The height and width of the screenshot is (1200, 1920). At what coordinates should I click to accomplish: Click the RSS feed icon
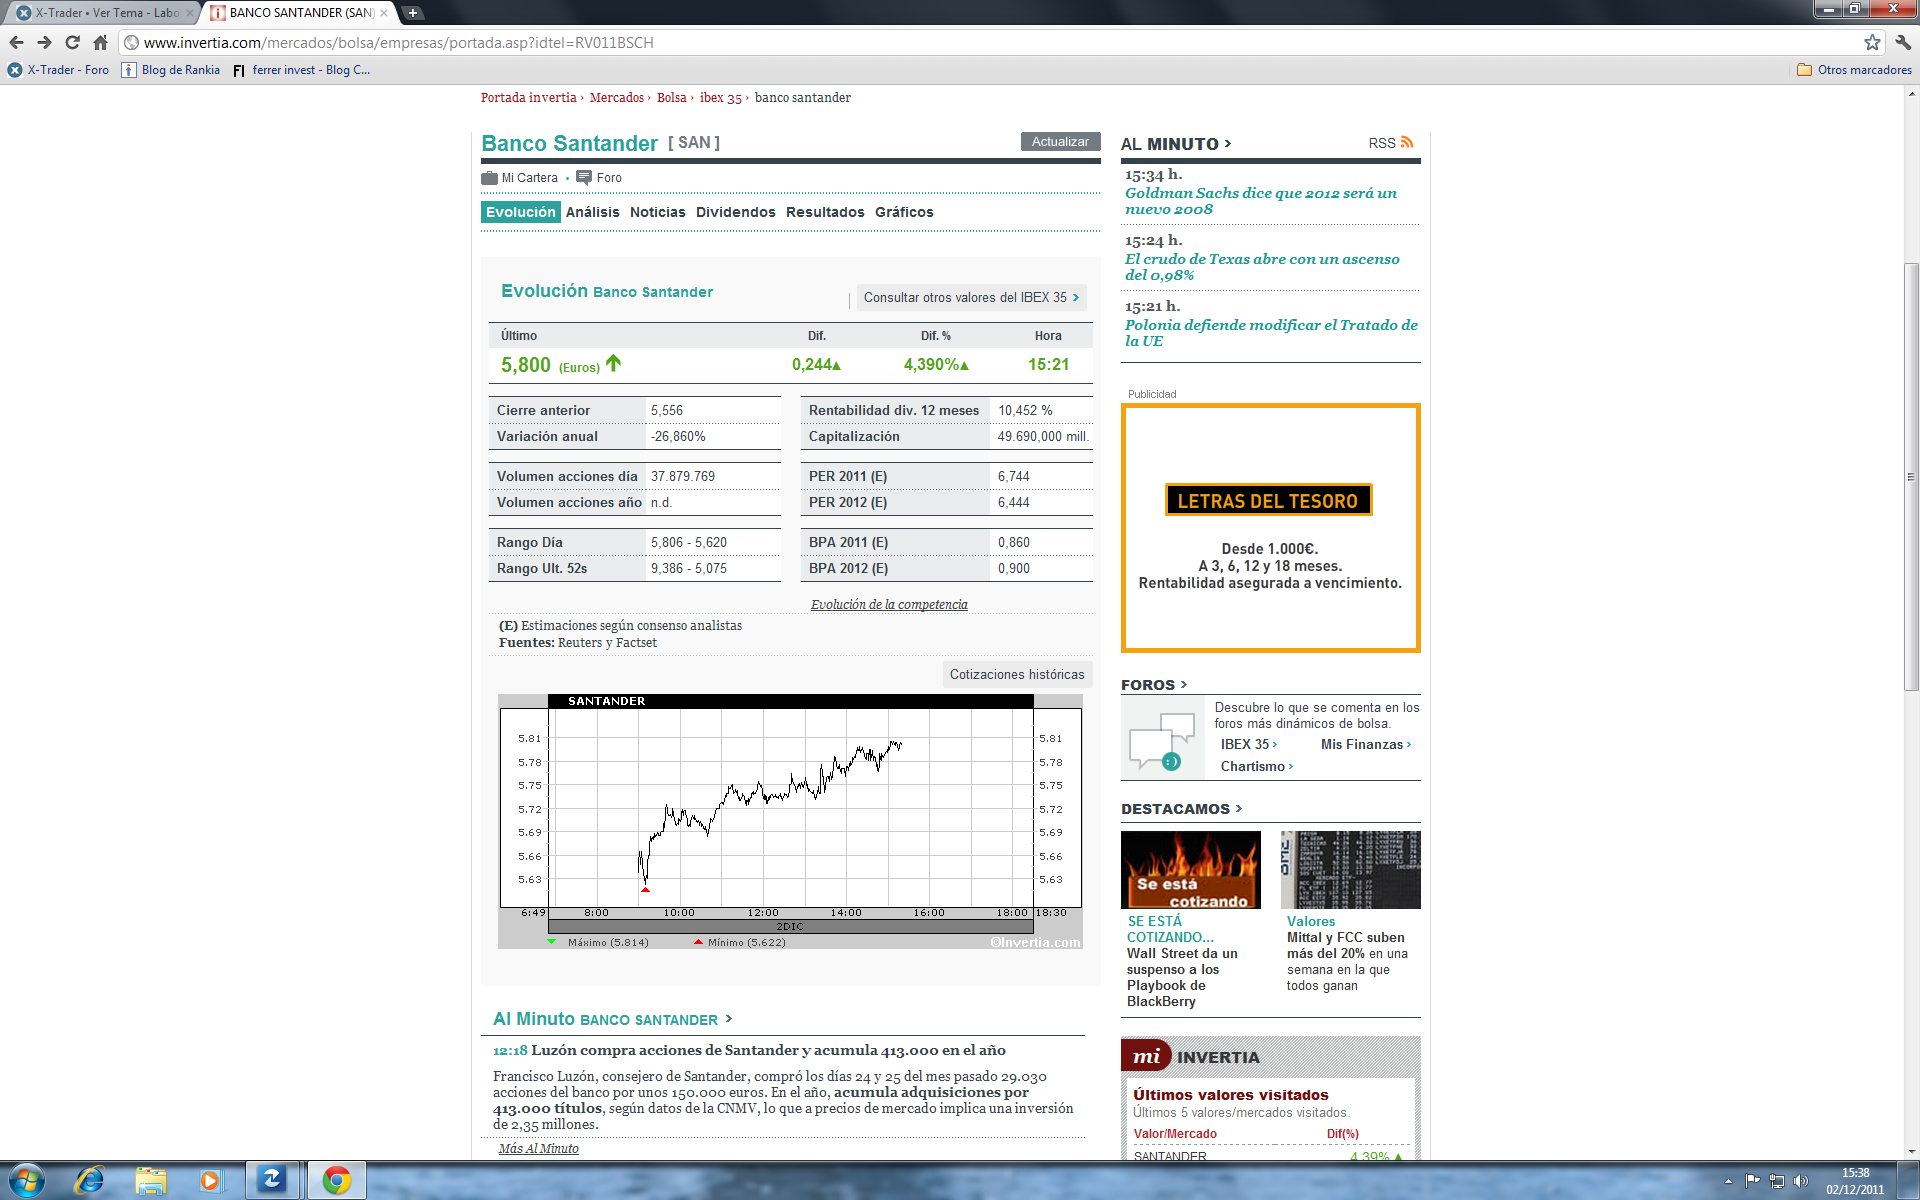1407,143
